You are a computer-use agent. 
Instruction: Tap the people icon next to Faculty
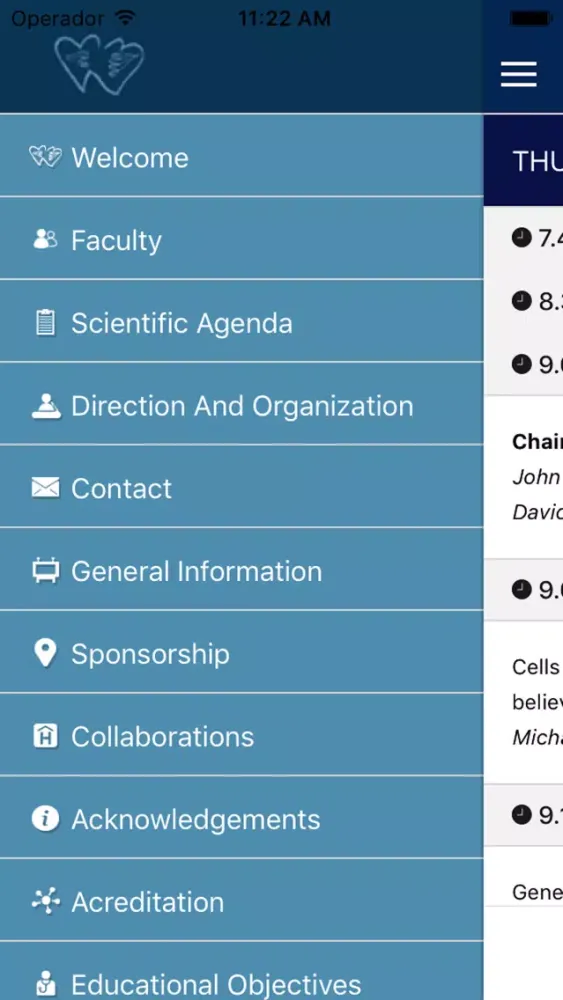pyautogui.click(x=45, y=240)
